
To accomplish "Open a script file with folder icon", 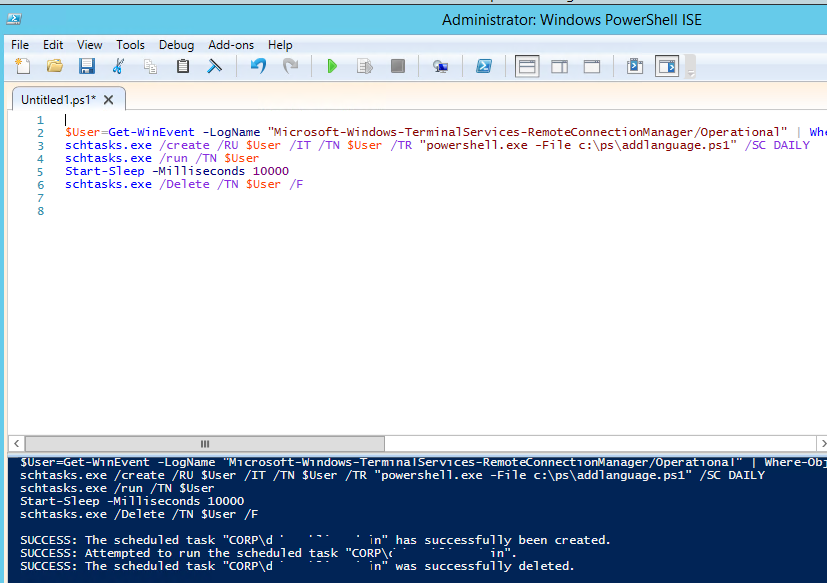I will [55, 66].
